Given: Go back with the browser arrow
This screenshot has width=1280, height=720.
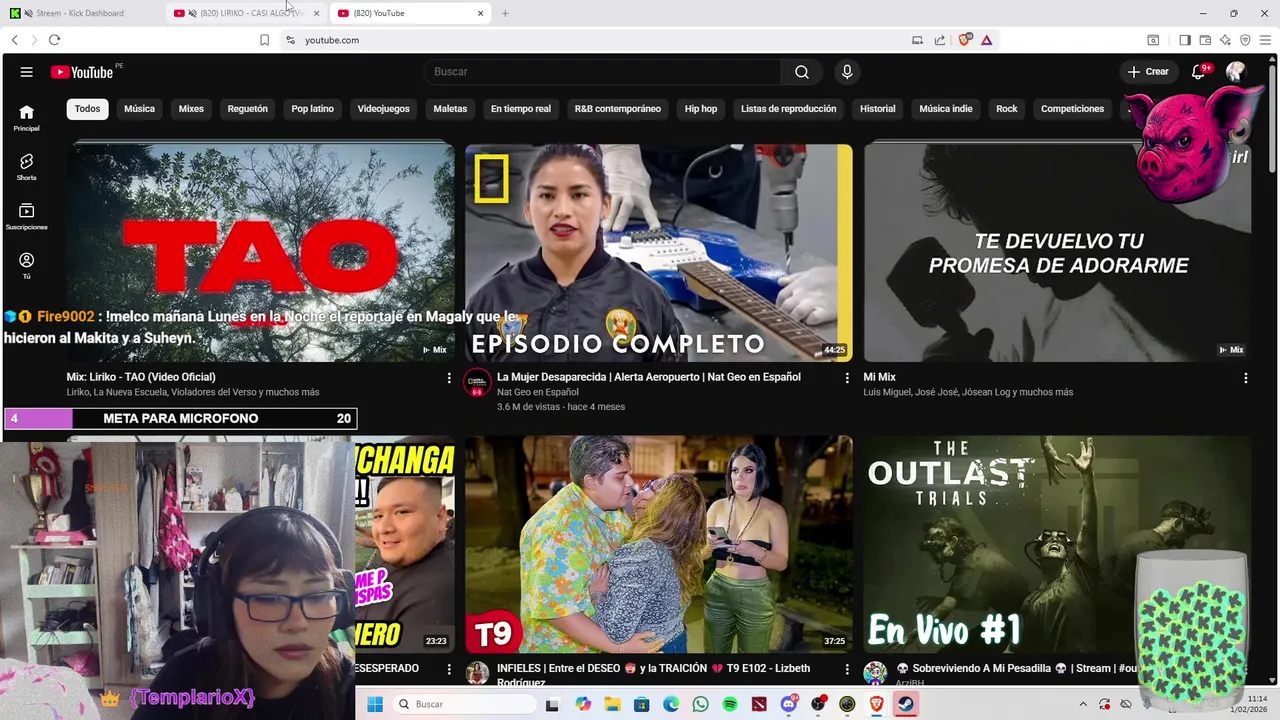Looking at the screenshot, I should tap(15, 40).
